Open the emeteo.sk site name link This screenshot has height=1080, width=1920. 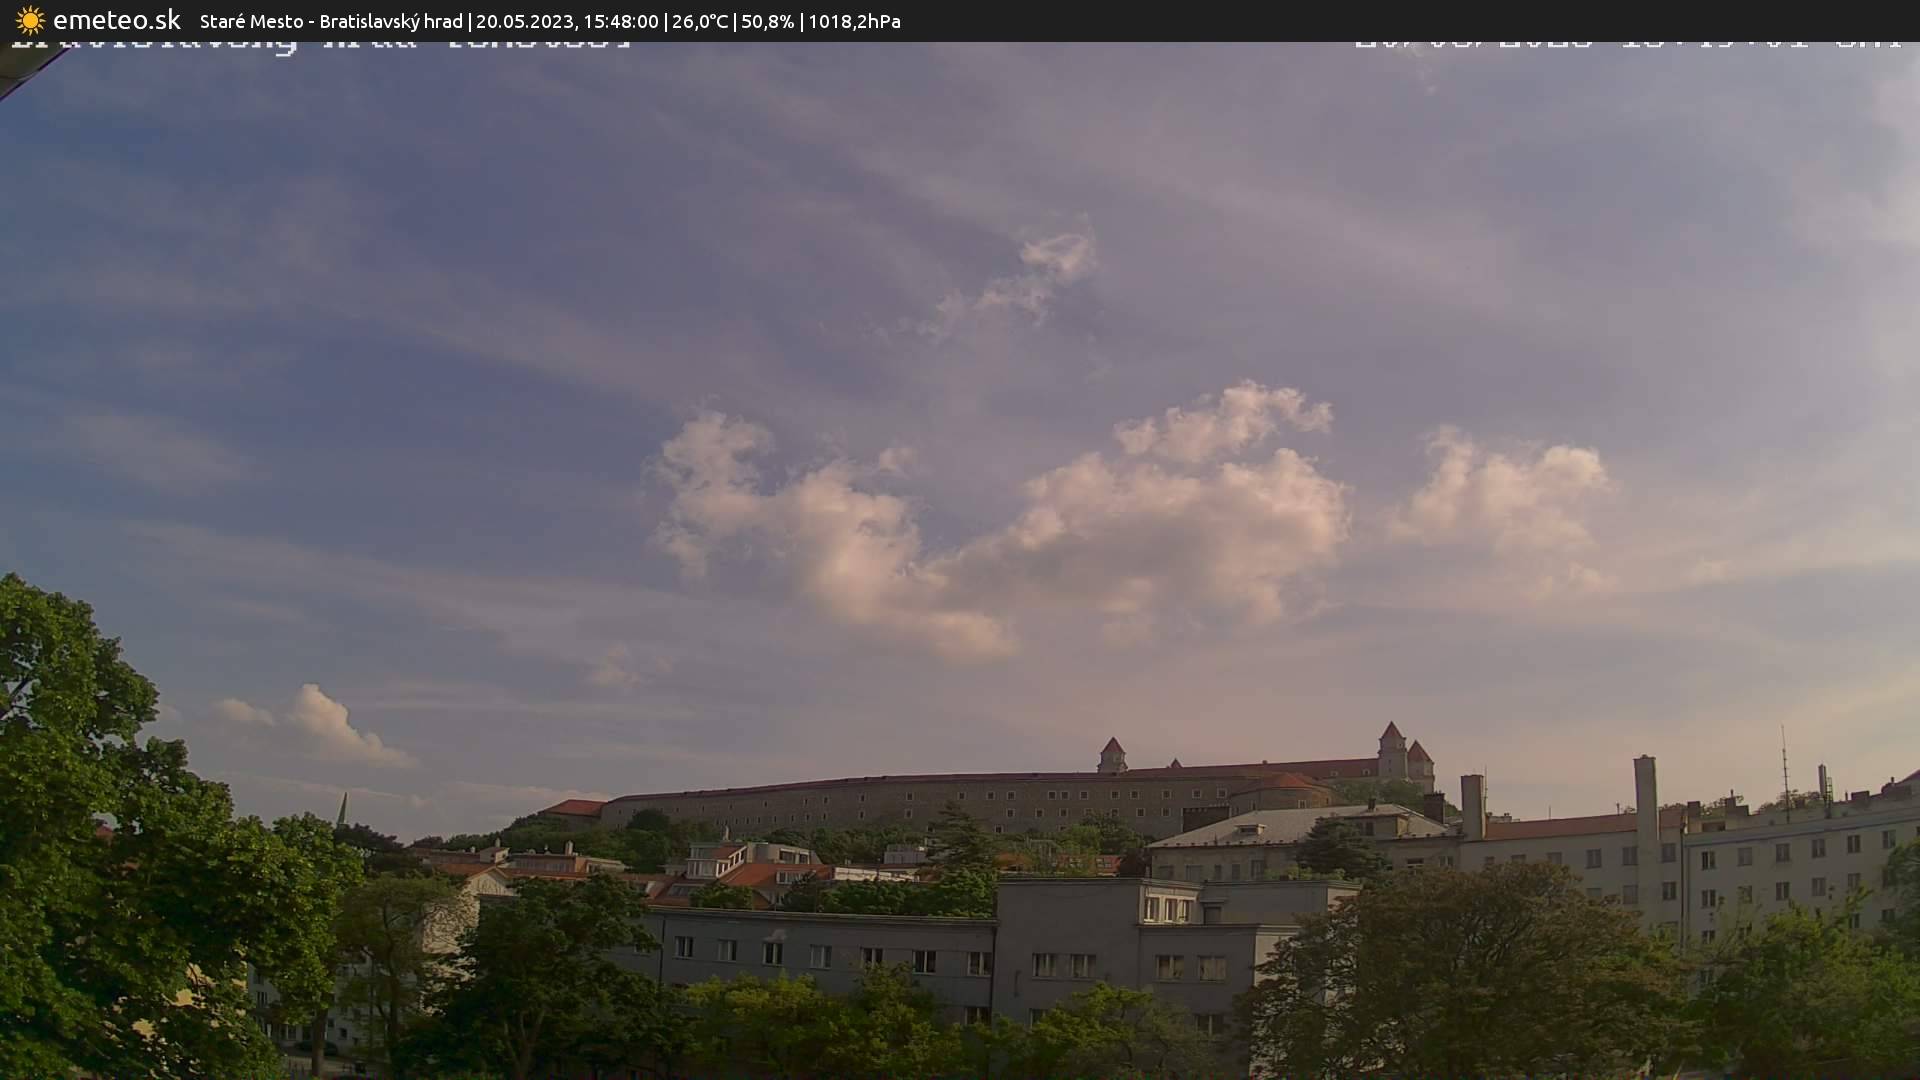click(x=116, y=20)
